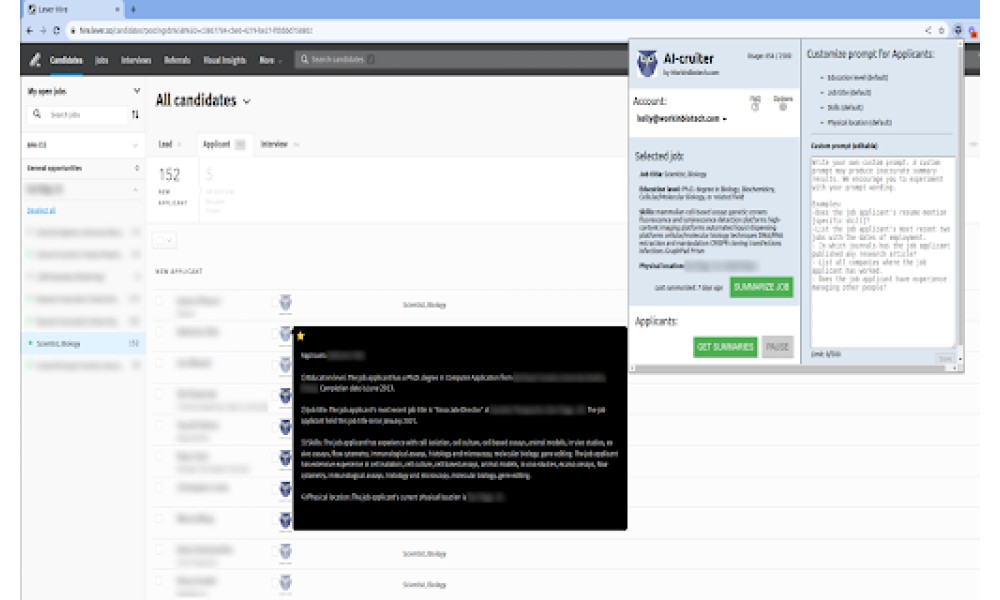Click the AI-cruiter owl extension toolbar icon
The width and height of the screenshot is (1000, 600).
[x=958, y=31]
